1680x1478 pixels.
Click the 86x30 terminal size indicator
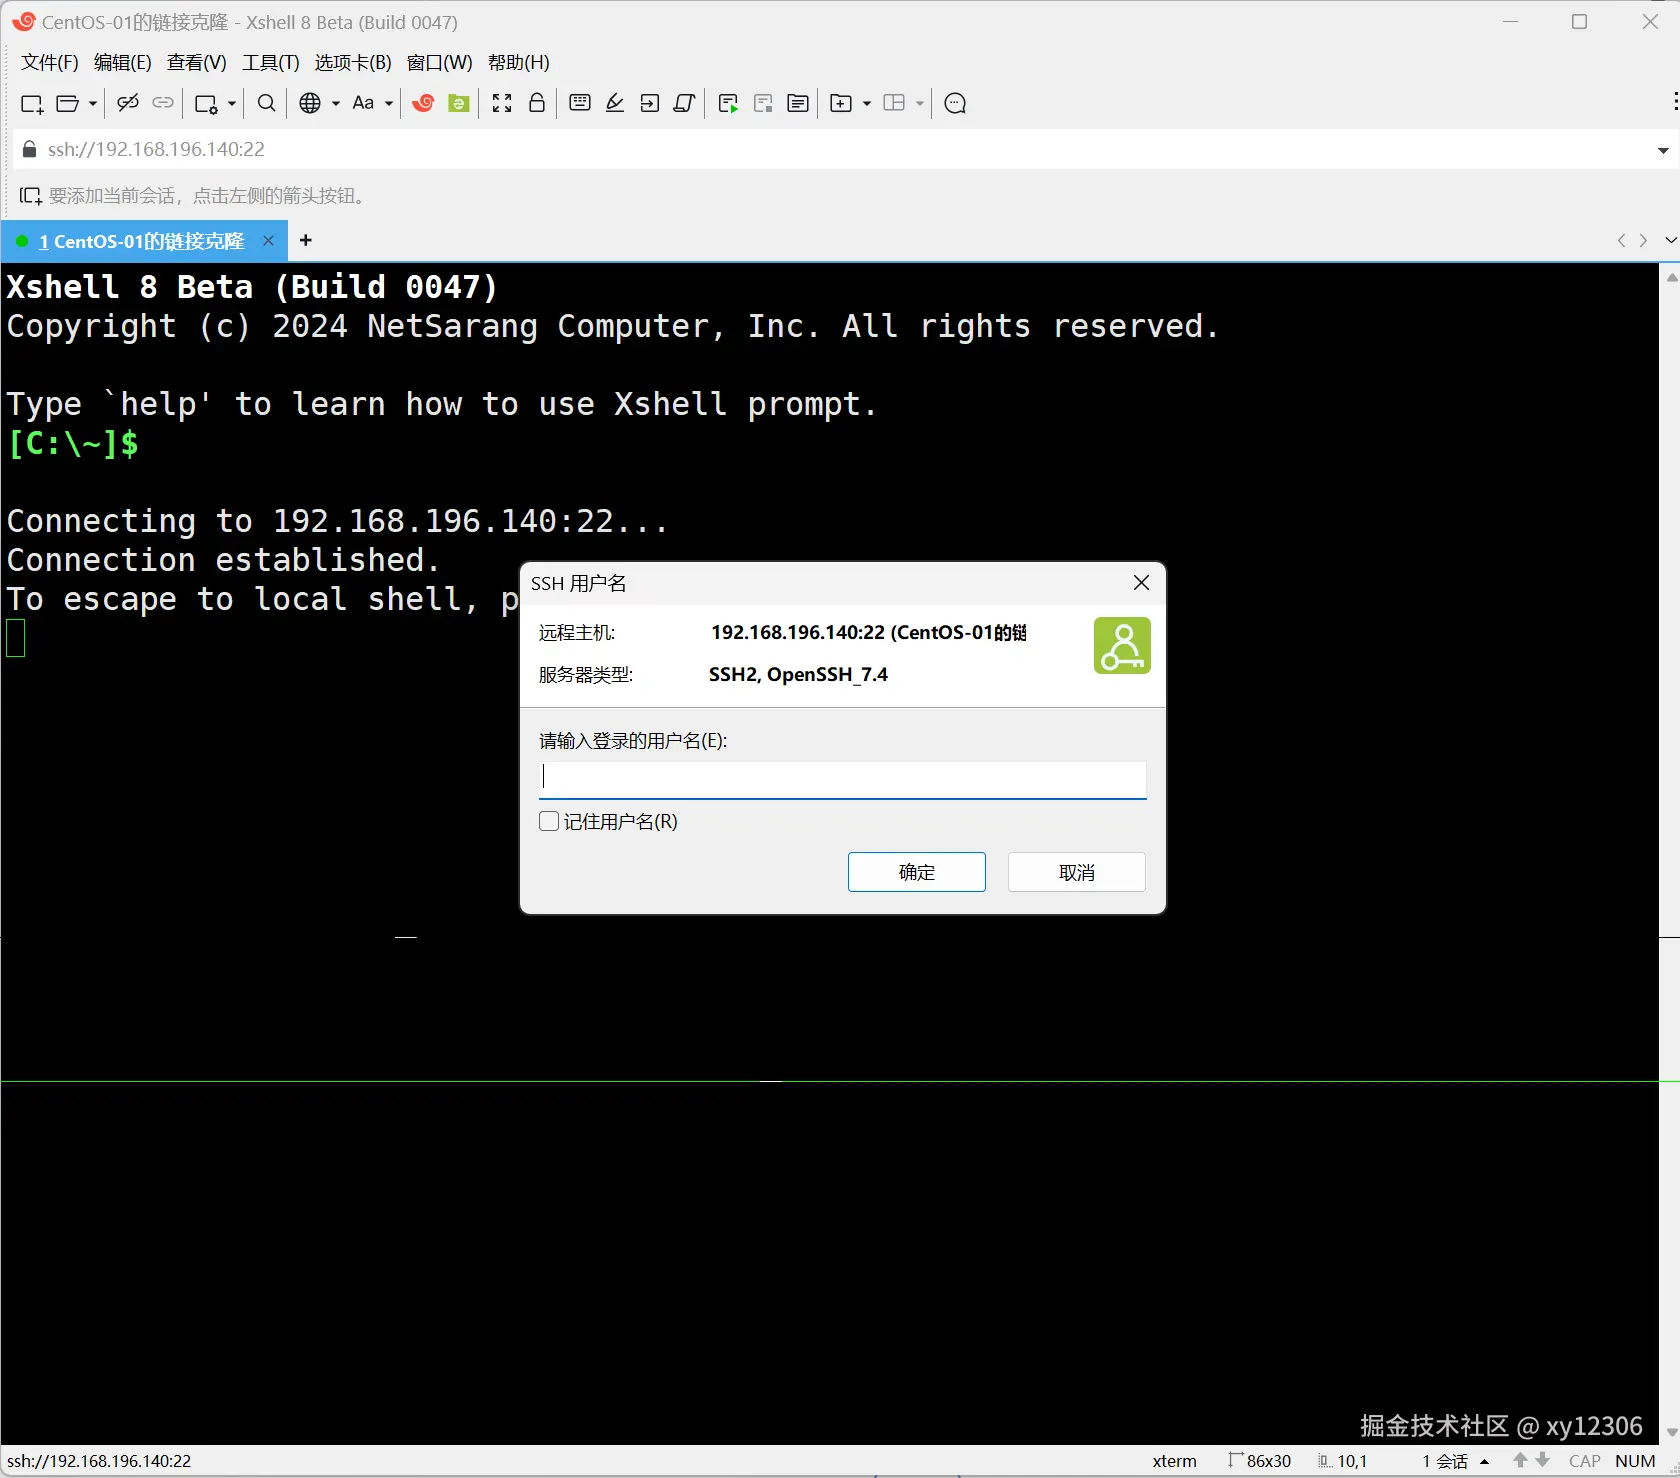pyautogui.click(x=1260, y=1461)
